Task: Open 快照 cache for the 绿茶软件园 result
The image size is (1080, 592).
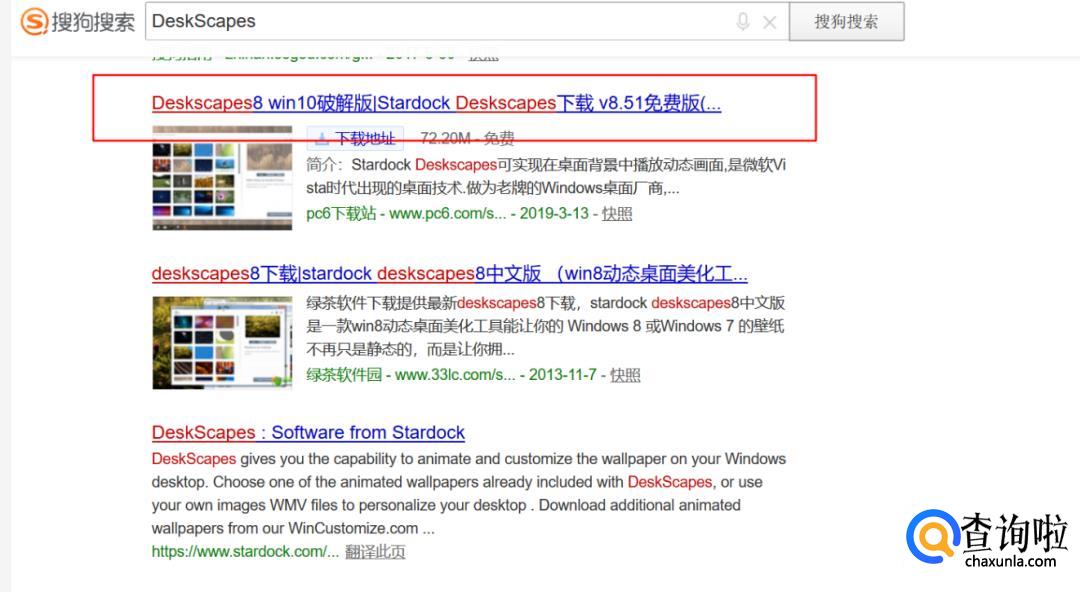Action: (x=625, y=375)
